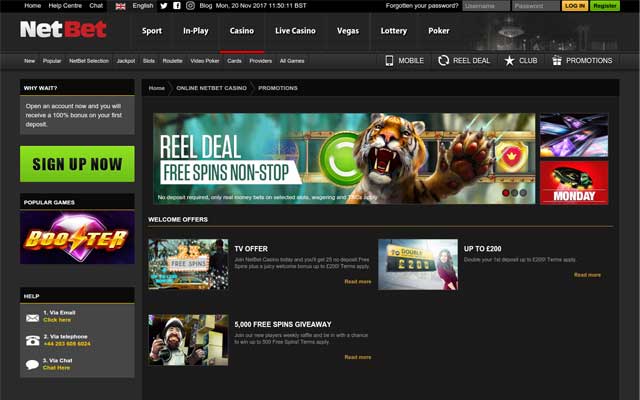This screenshot has height=400, width=640.
Task: Click the Club star icon
Action: [x=509, y=60]
